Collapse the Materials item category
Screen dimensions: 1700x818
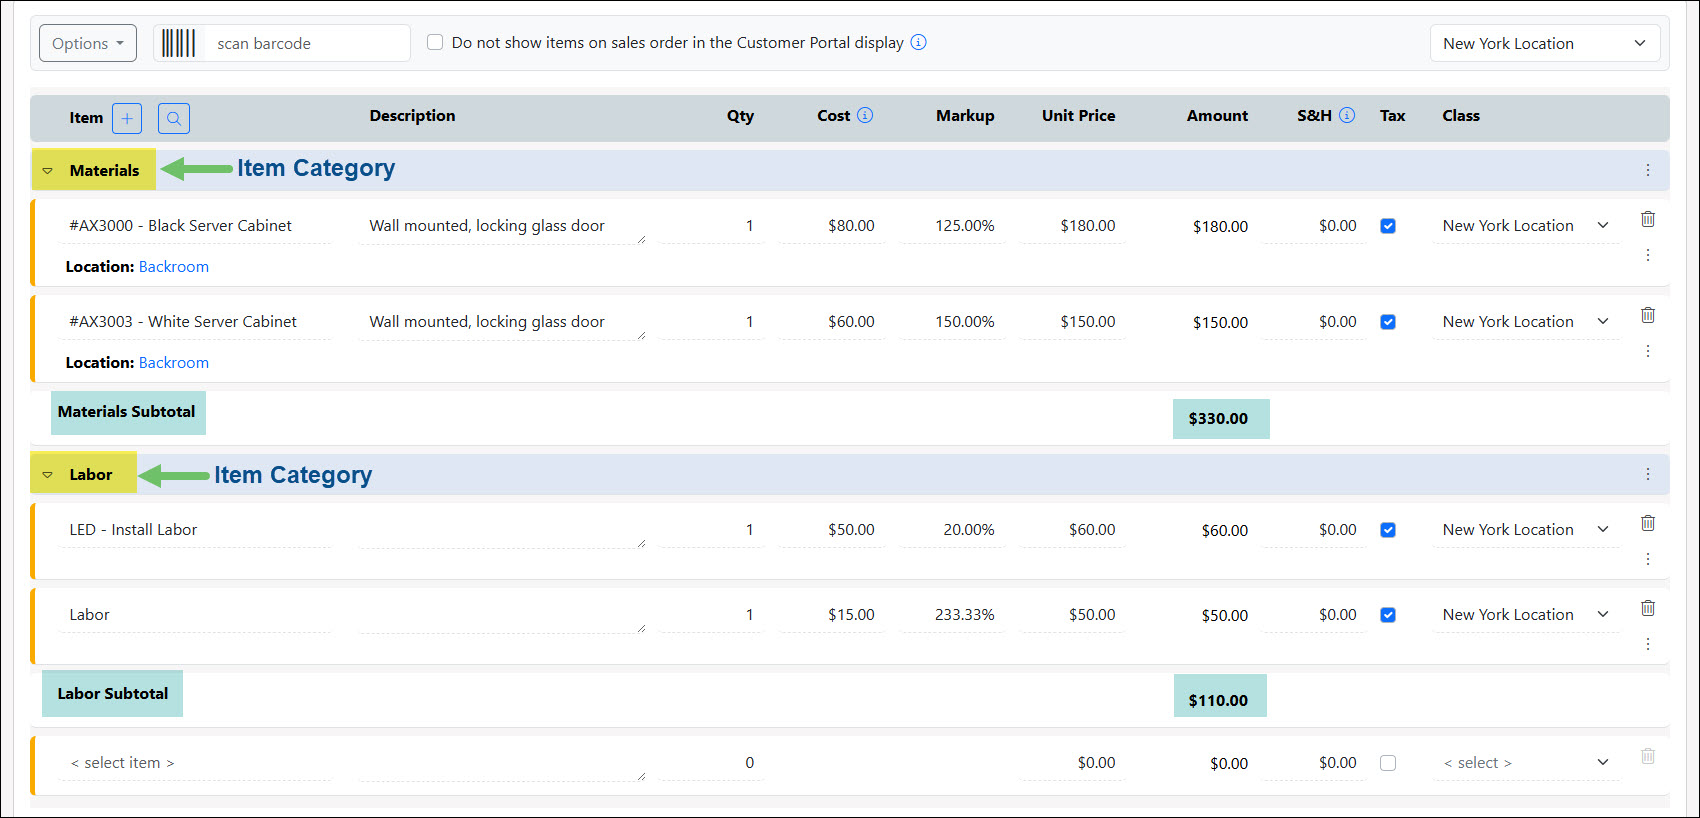[47, 171]
